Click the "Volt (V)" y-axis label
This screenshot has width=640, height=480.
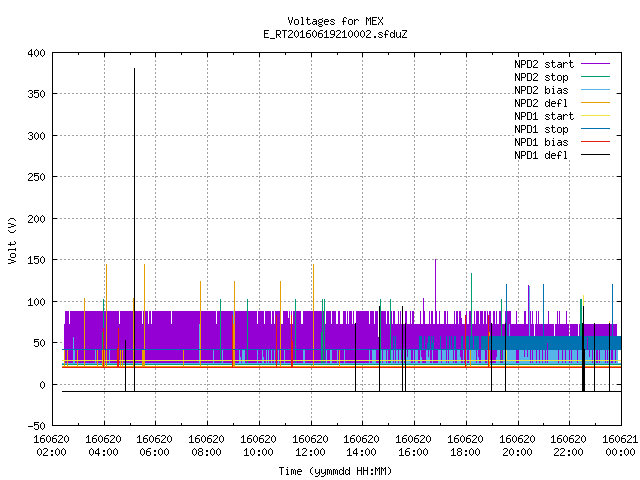[x=12, y=240]
